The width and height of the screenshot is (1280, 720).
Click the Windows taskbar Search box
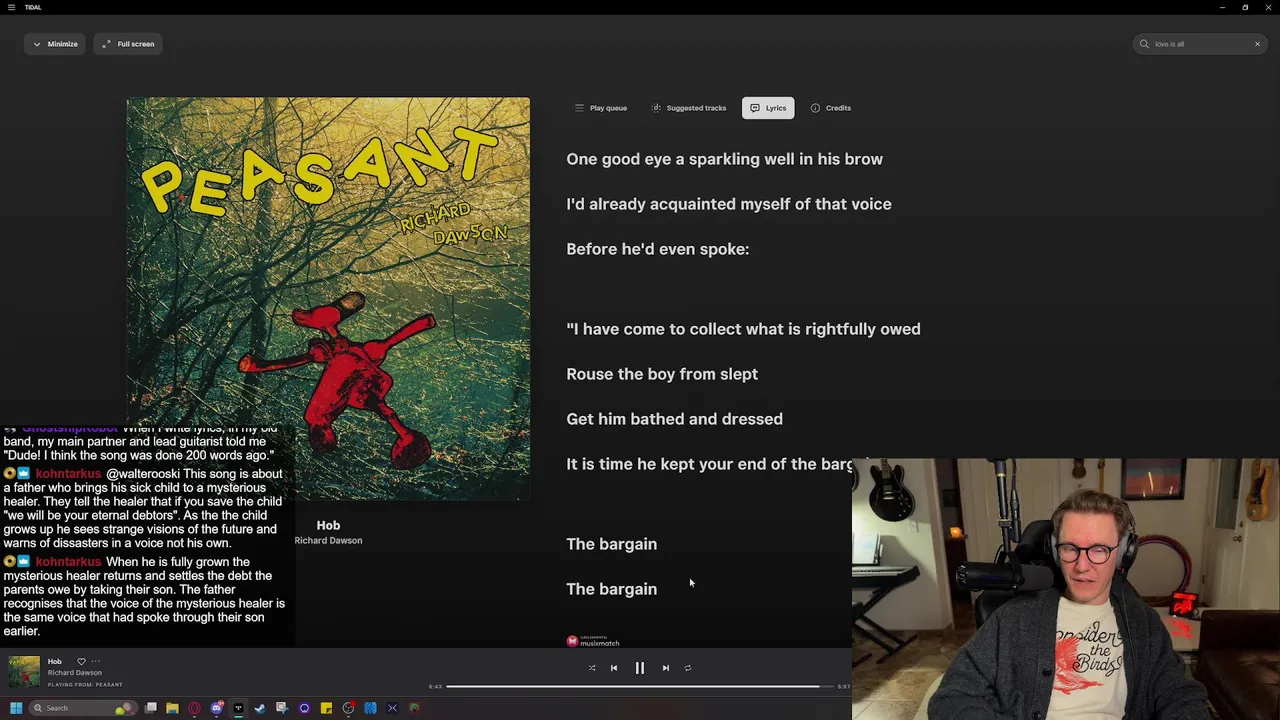83,708
